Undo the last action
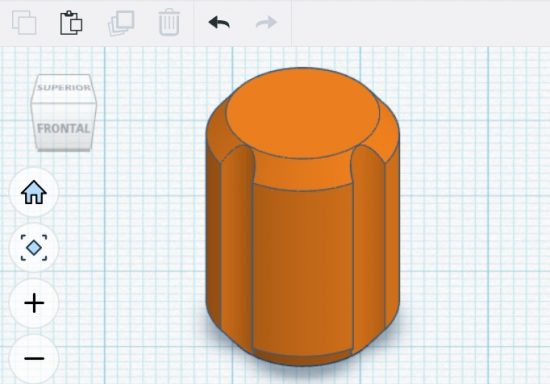The height and width of the screenshot is (384, 550). [x=219, y=23]
